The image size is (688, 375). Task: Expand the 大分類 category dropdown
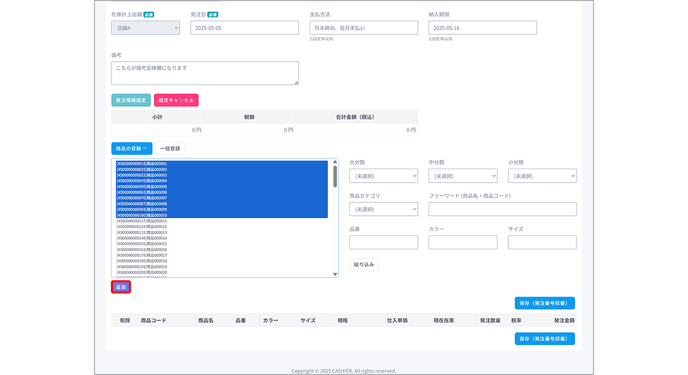(x=383, y=176)
